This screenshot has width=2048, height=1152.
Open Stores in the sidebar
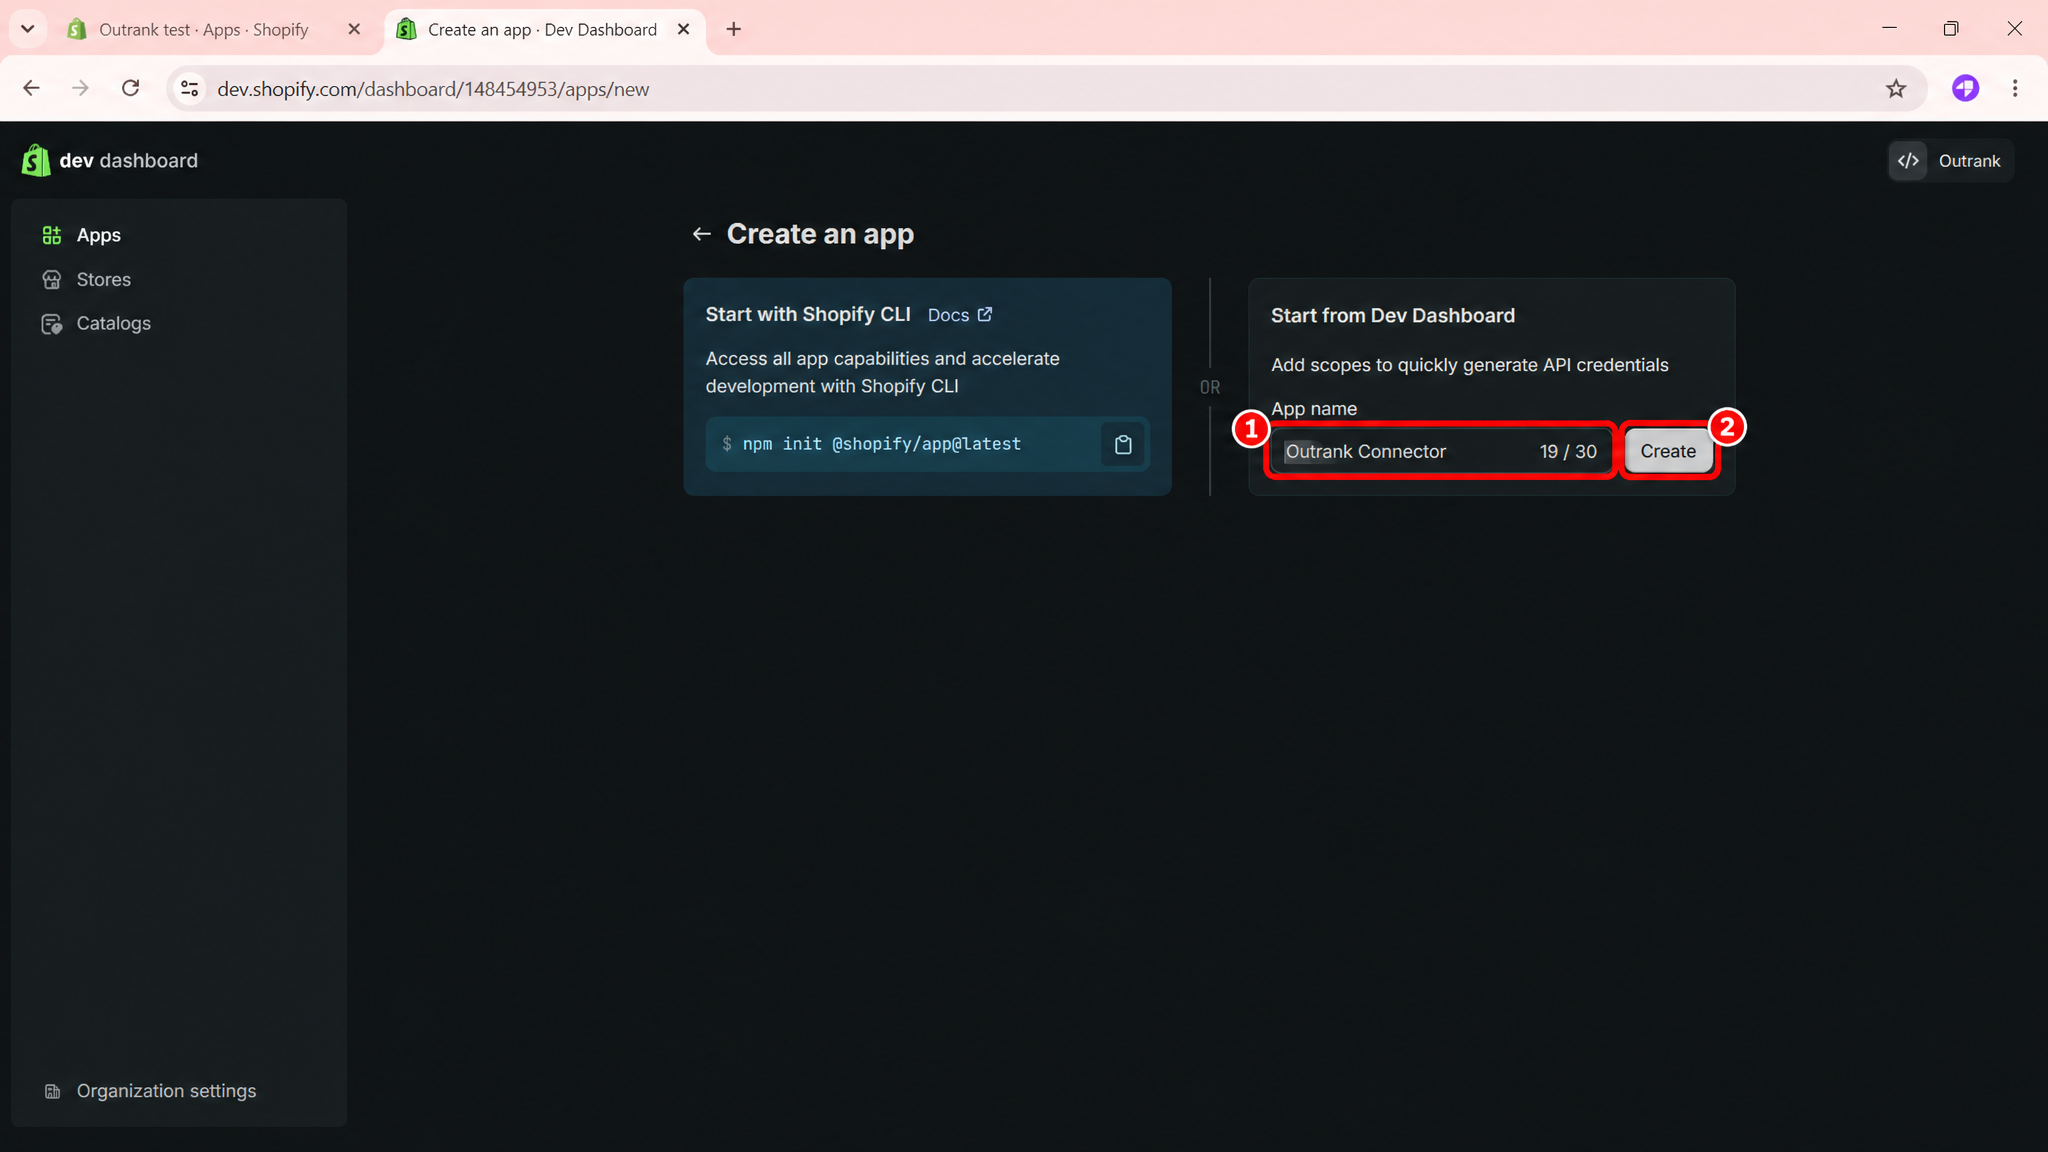[x=180, y=279]
